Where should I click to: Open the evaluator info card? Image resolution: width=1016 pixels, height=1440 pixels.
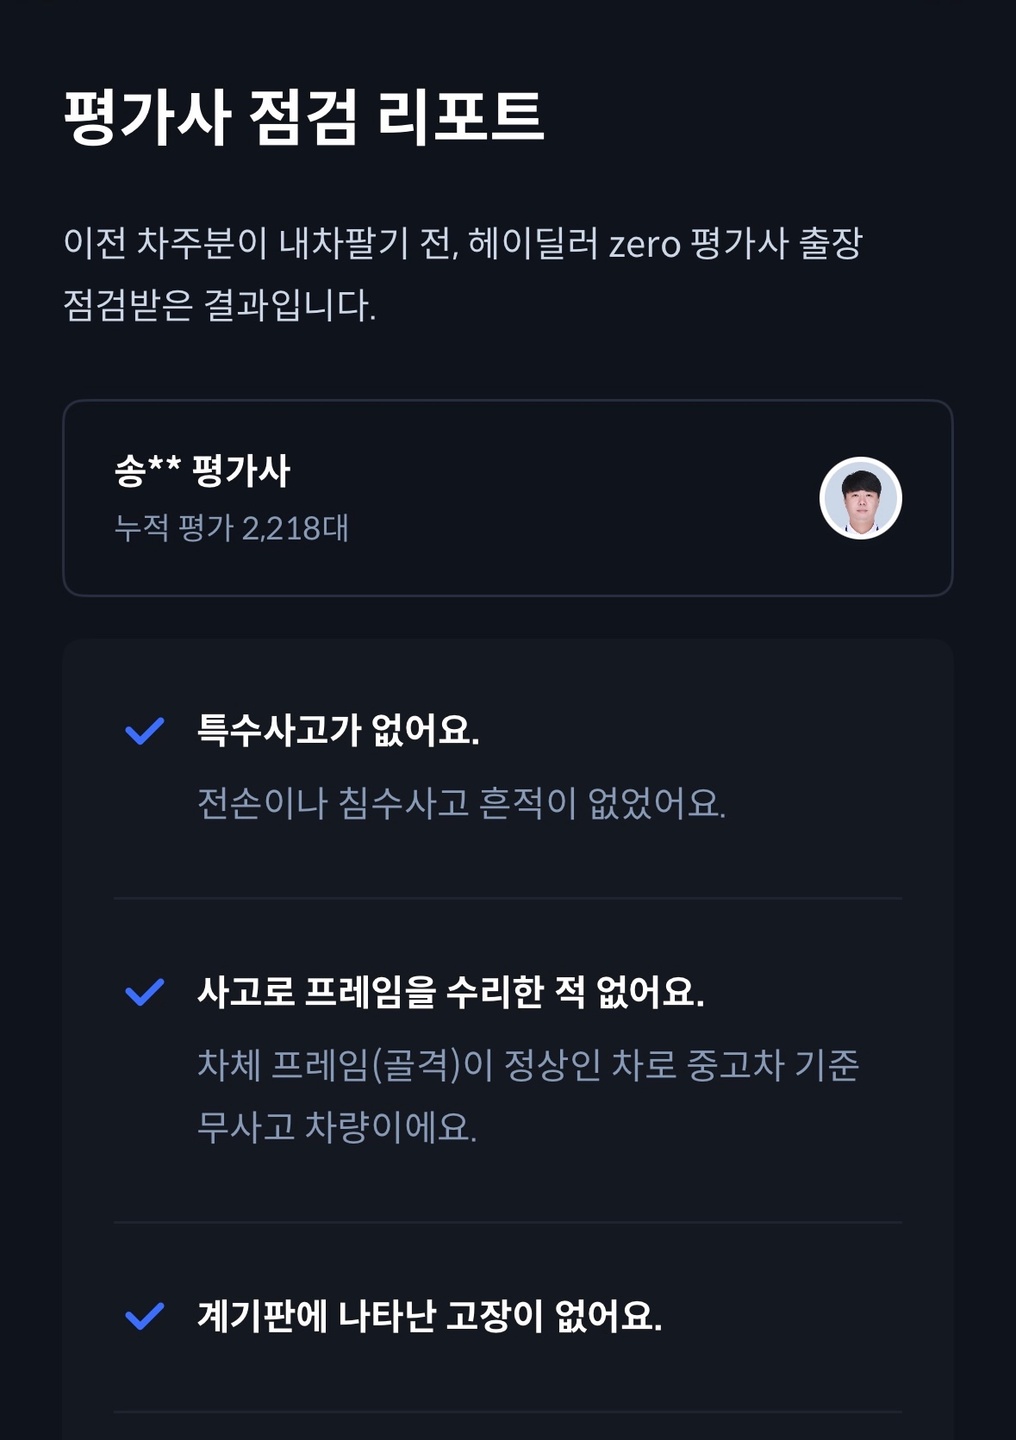coord(508,498)
